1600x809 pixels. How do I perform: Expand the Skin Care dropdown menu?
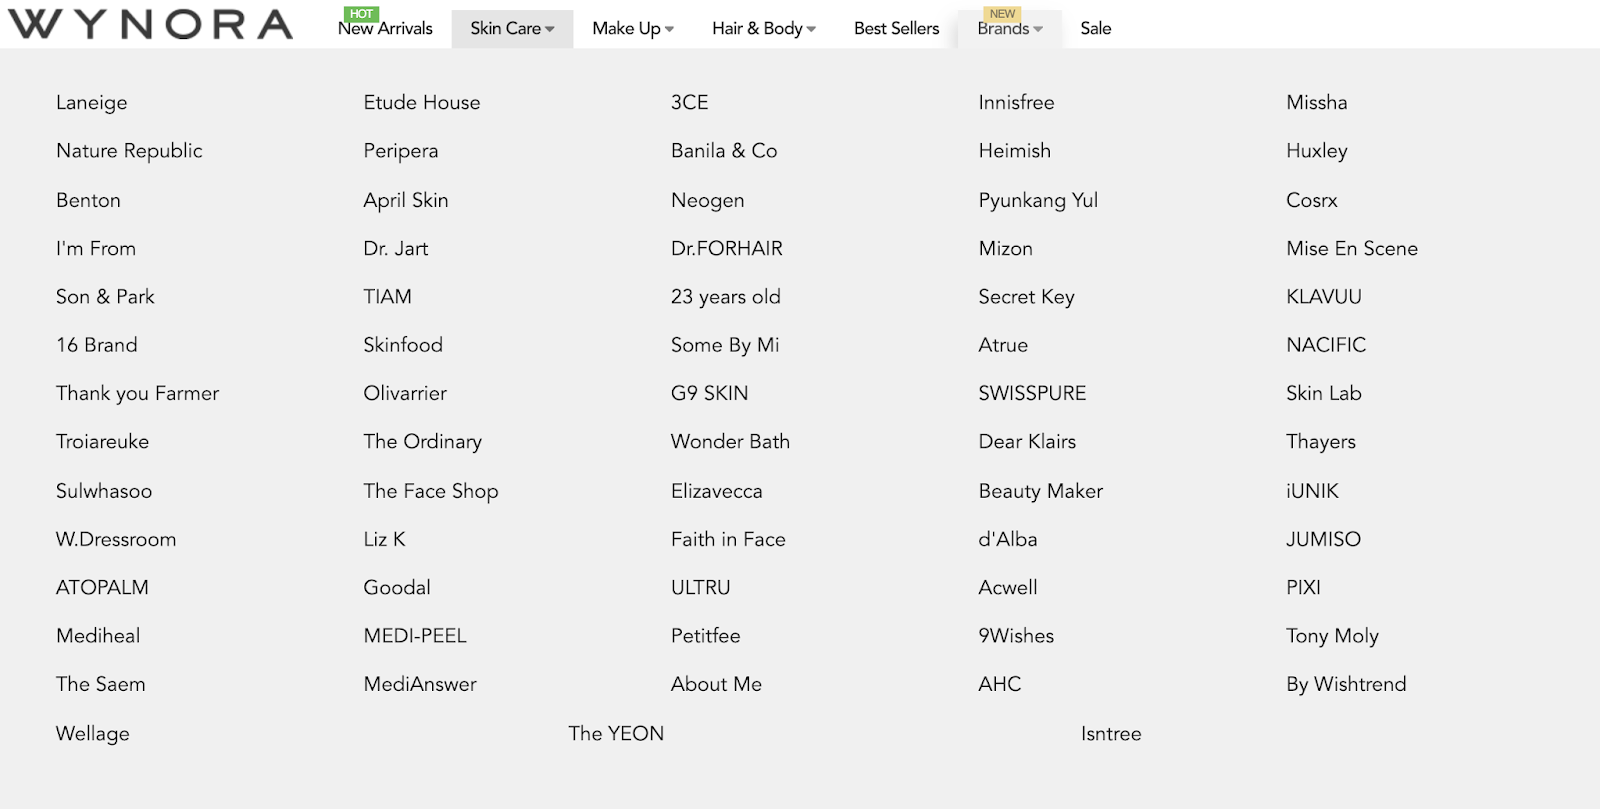(x=512, y=29)
